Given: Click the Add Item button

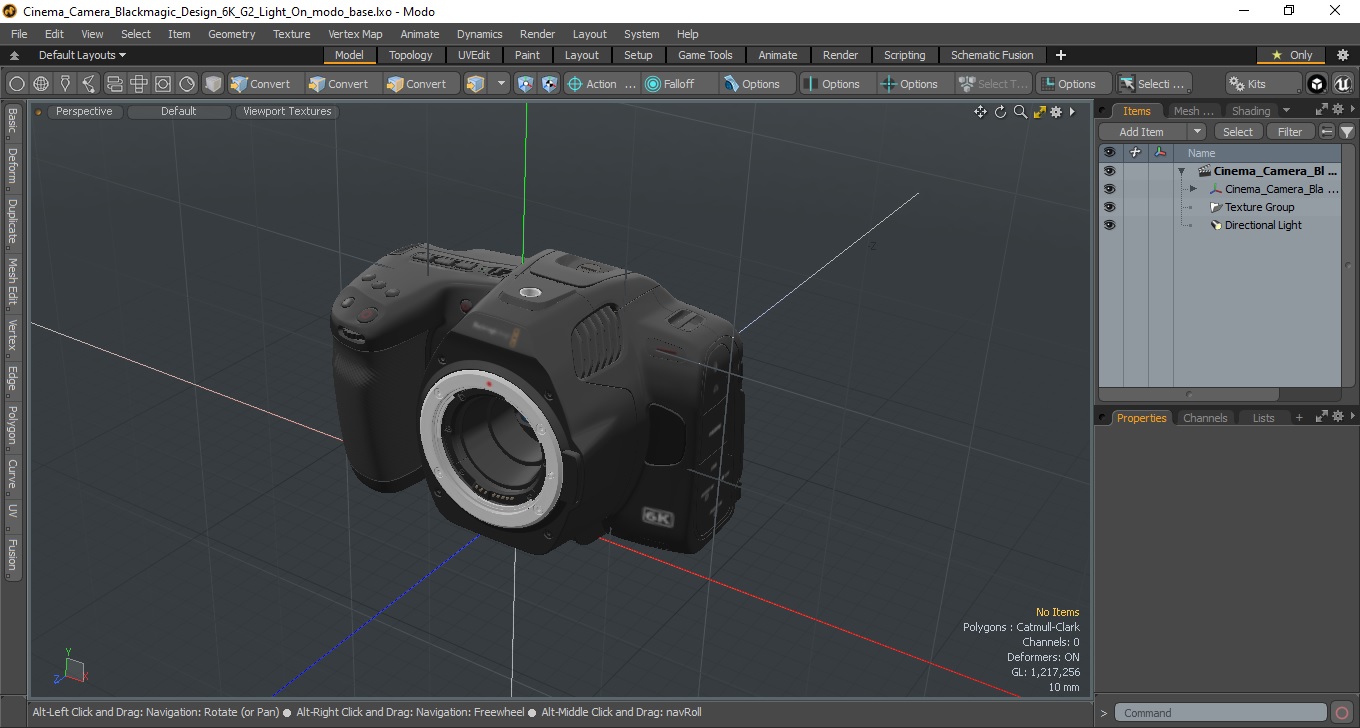Looking at the screenshot, I should tap(1142, 132).
